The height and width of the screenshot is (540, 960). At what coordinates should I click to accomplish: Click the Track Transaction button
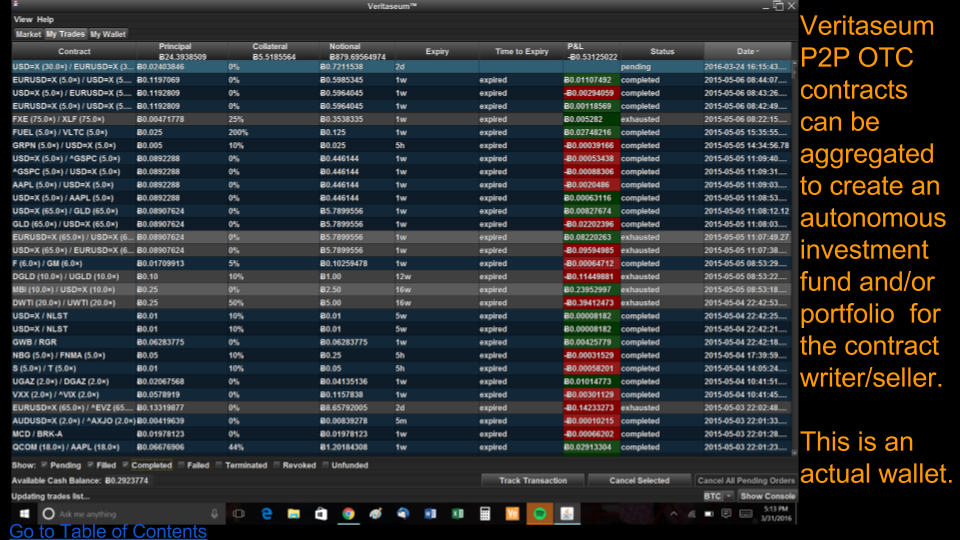click(x=533, y=481)
